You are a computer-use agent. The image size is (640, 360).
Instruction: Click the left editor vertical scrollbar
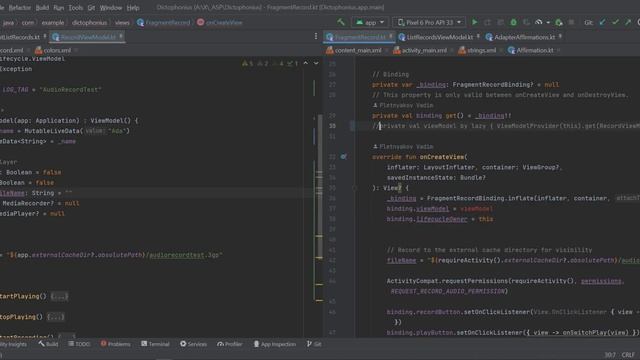[x=320, y=186]
